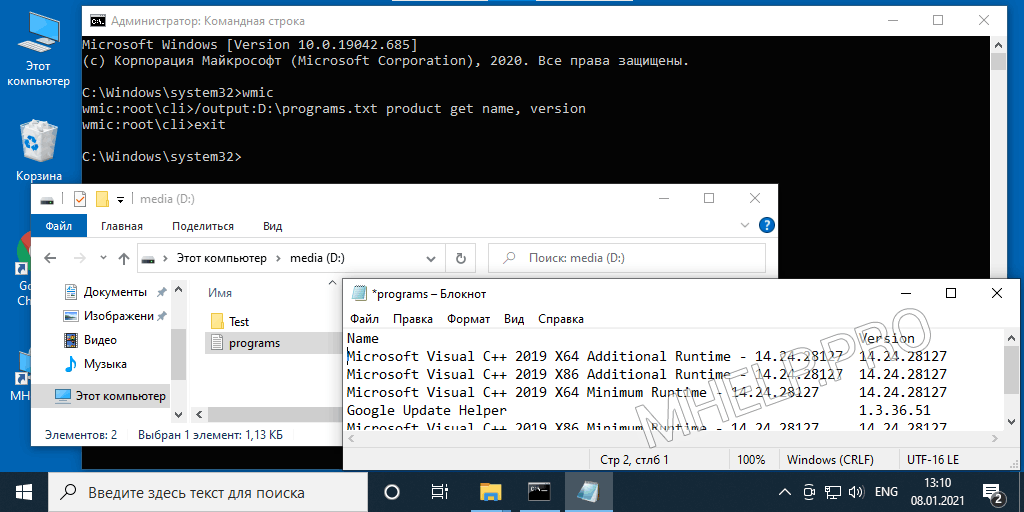Open the volume speaker tray icon
Viewport: 1024px width, 512px height.
click(x=854, y=492)
